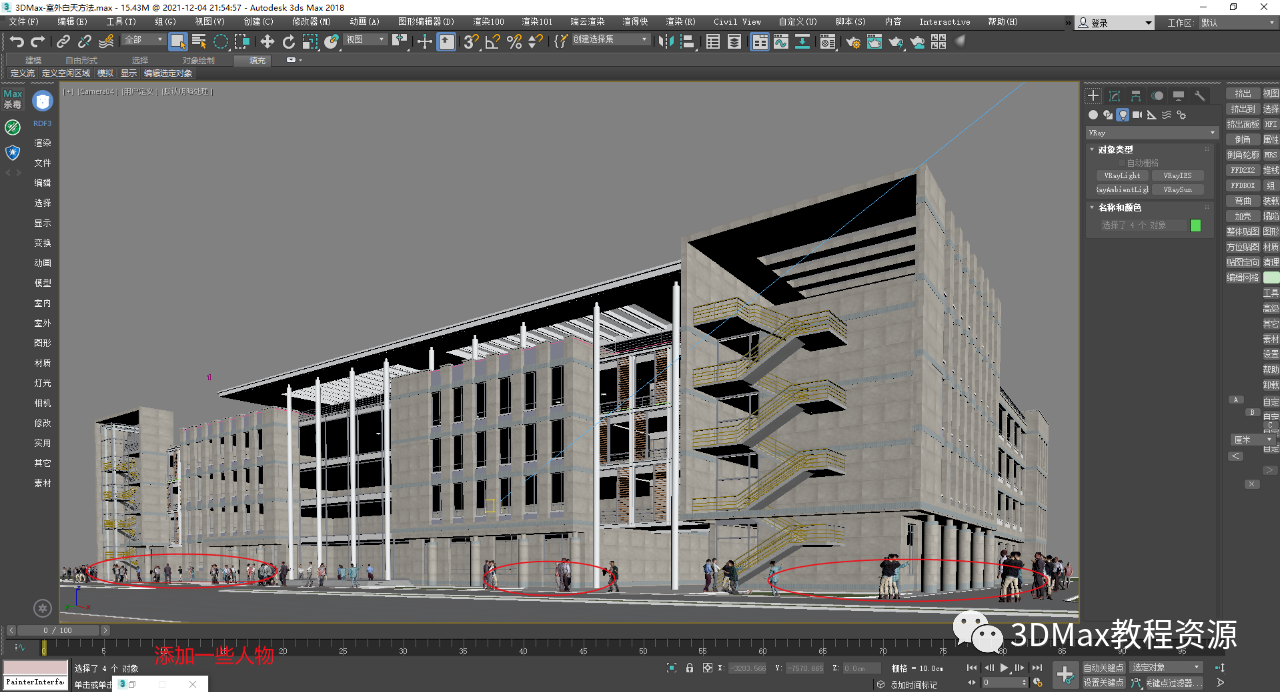The height and width of the screenshot is (692, 1280).
Task: Open reference coordinate 视图 dropdown
Action: (364, 40)
